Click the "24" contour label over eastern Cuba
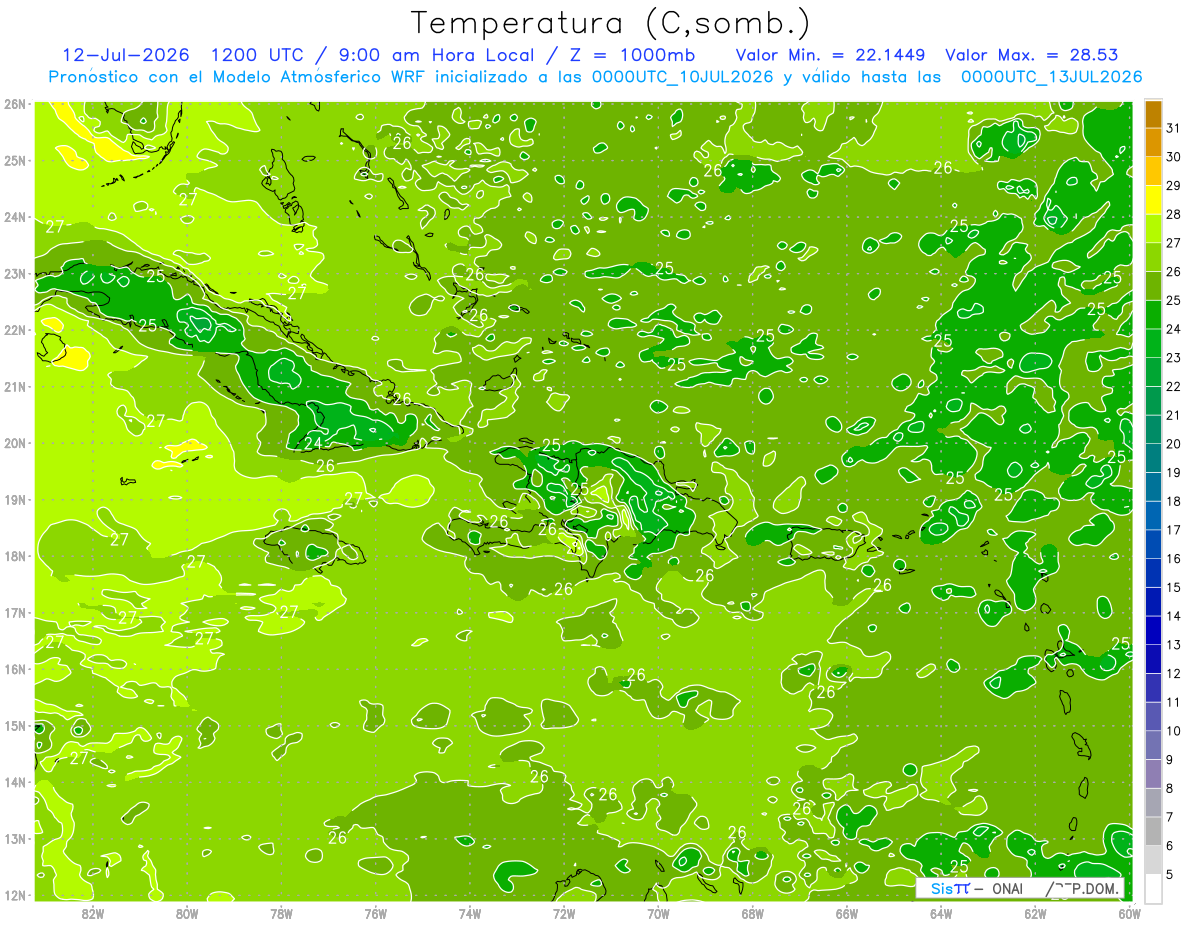This screenshot has height=927, width=1200. [313, 444]
